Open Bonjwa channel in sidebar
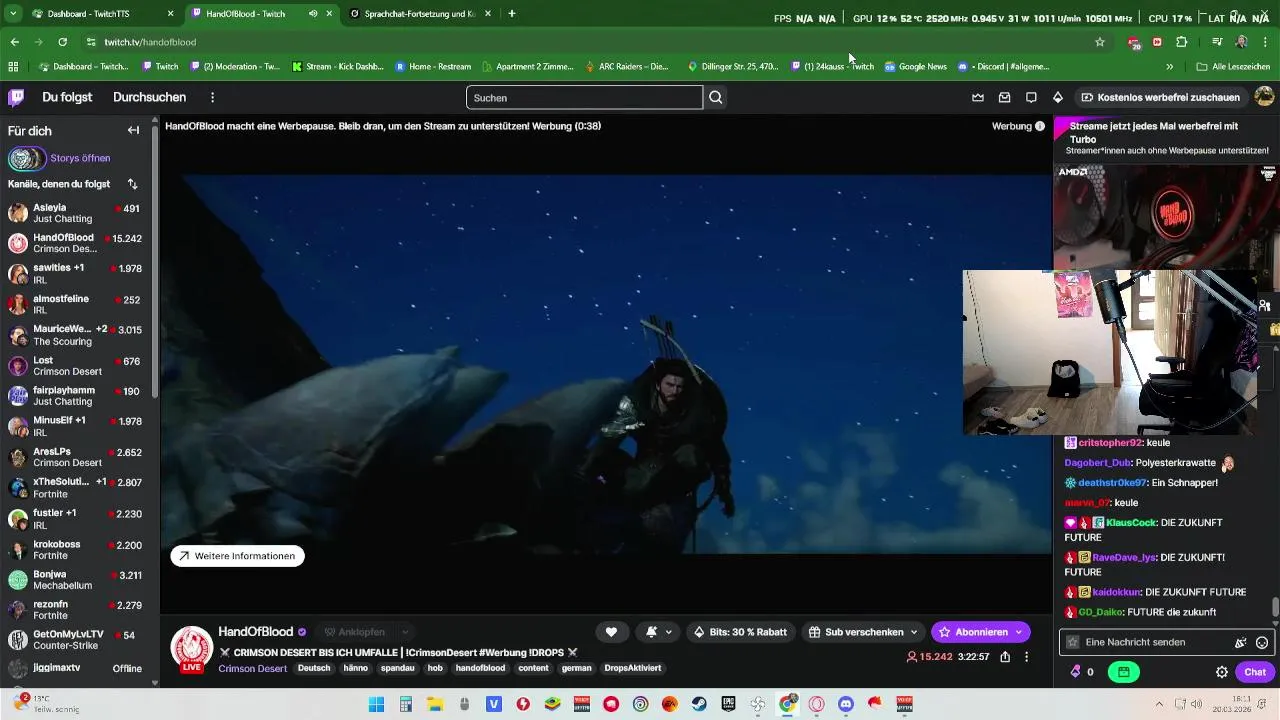 pyautogui.click(x=77, y=581)
